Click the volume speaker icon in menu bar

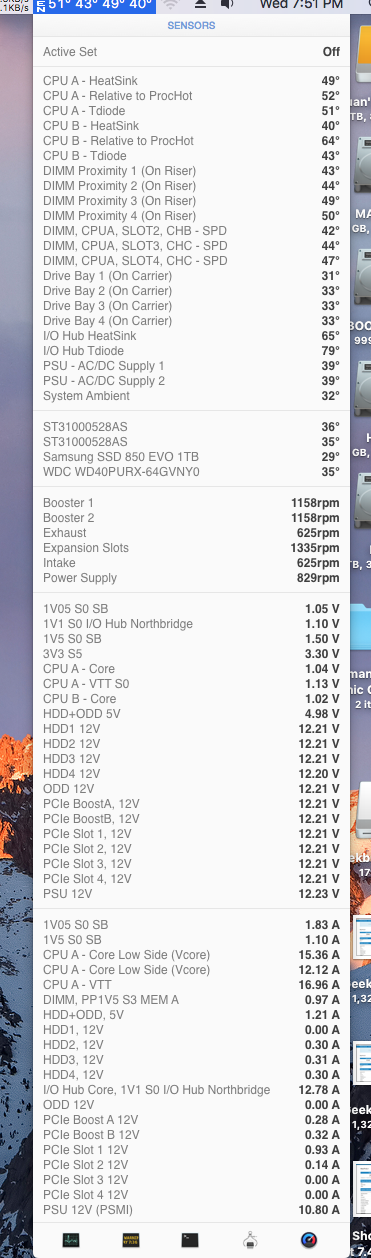(x=227, y=5)
